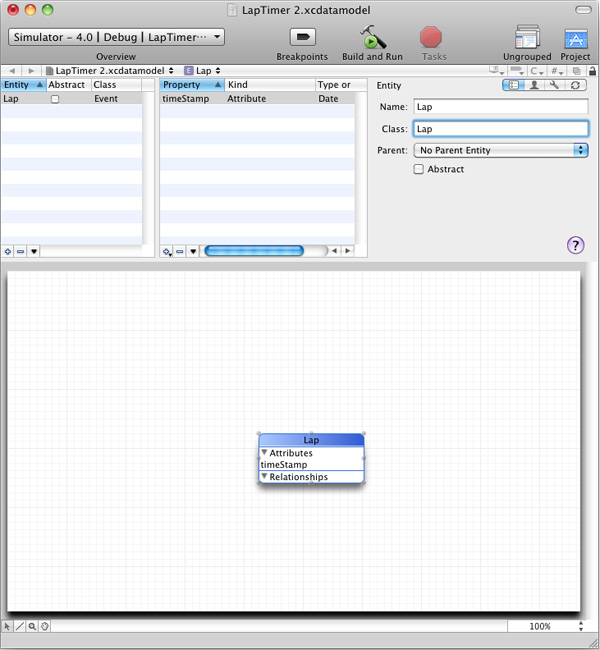Open the bookmarks popup in navigation bar

(x=496, y=71)
